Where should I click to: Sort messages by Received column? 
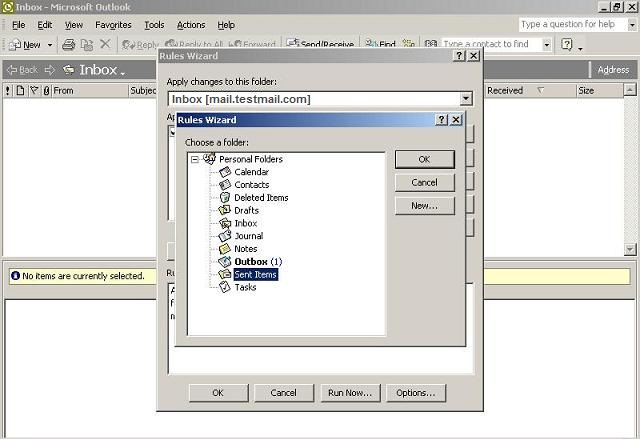coord(530,91)
